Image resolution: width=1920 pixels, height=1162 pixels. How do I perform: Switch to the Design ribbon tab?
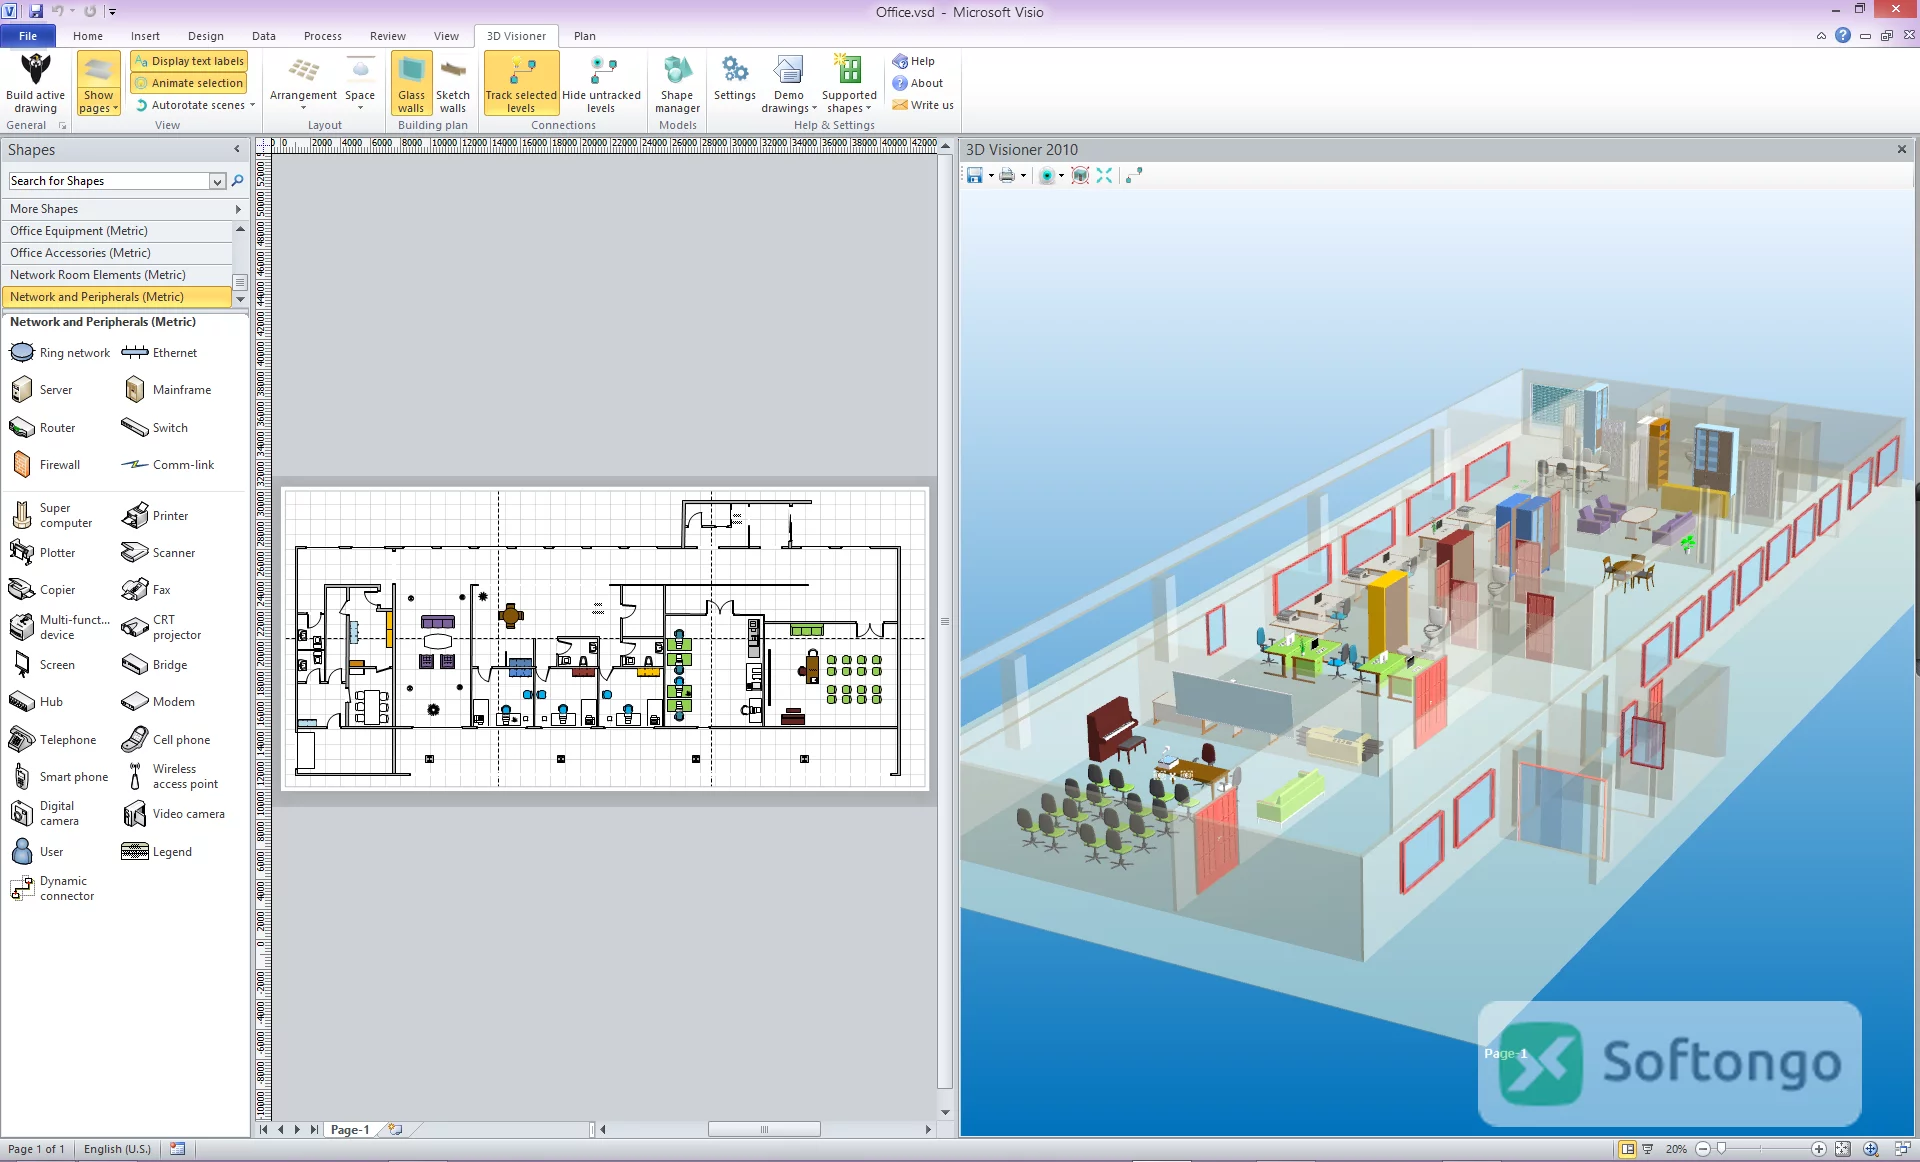[205, 36]
